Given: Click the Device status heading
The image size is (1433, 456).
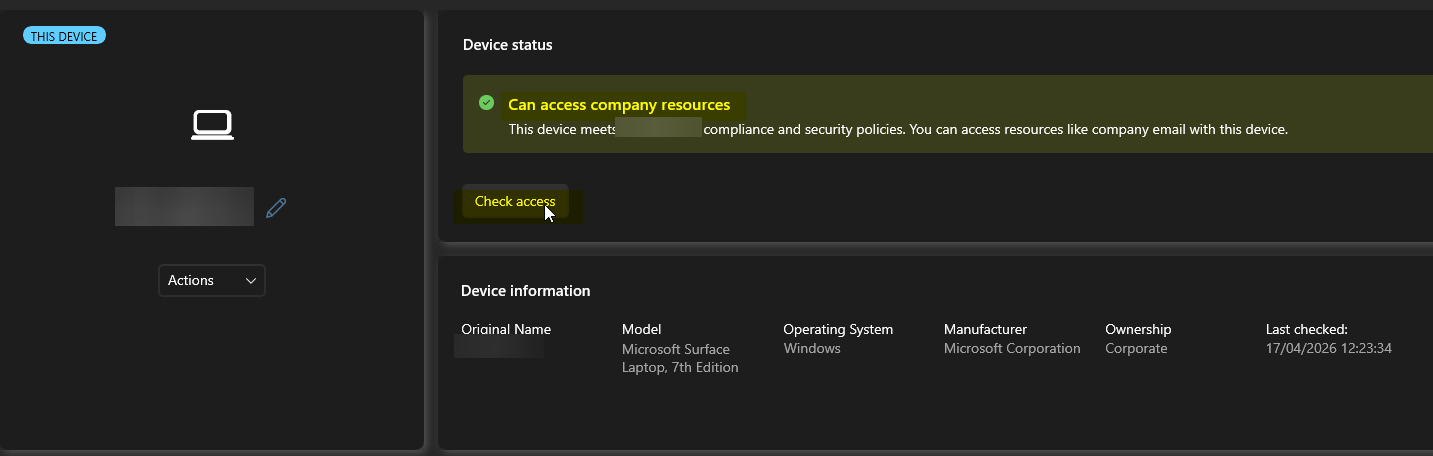Looking at the screenshot, I should coord(507,45).
